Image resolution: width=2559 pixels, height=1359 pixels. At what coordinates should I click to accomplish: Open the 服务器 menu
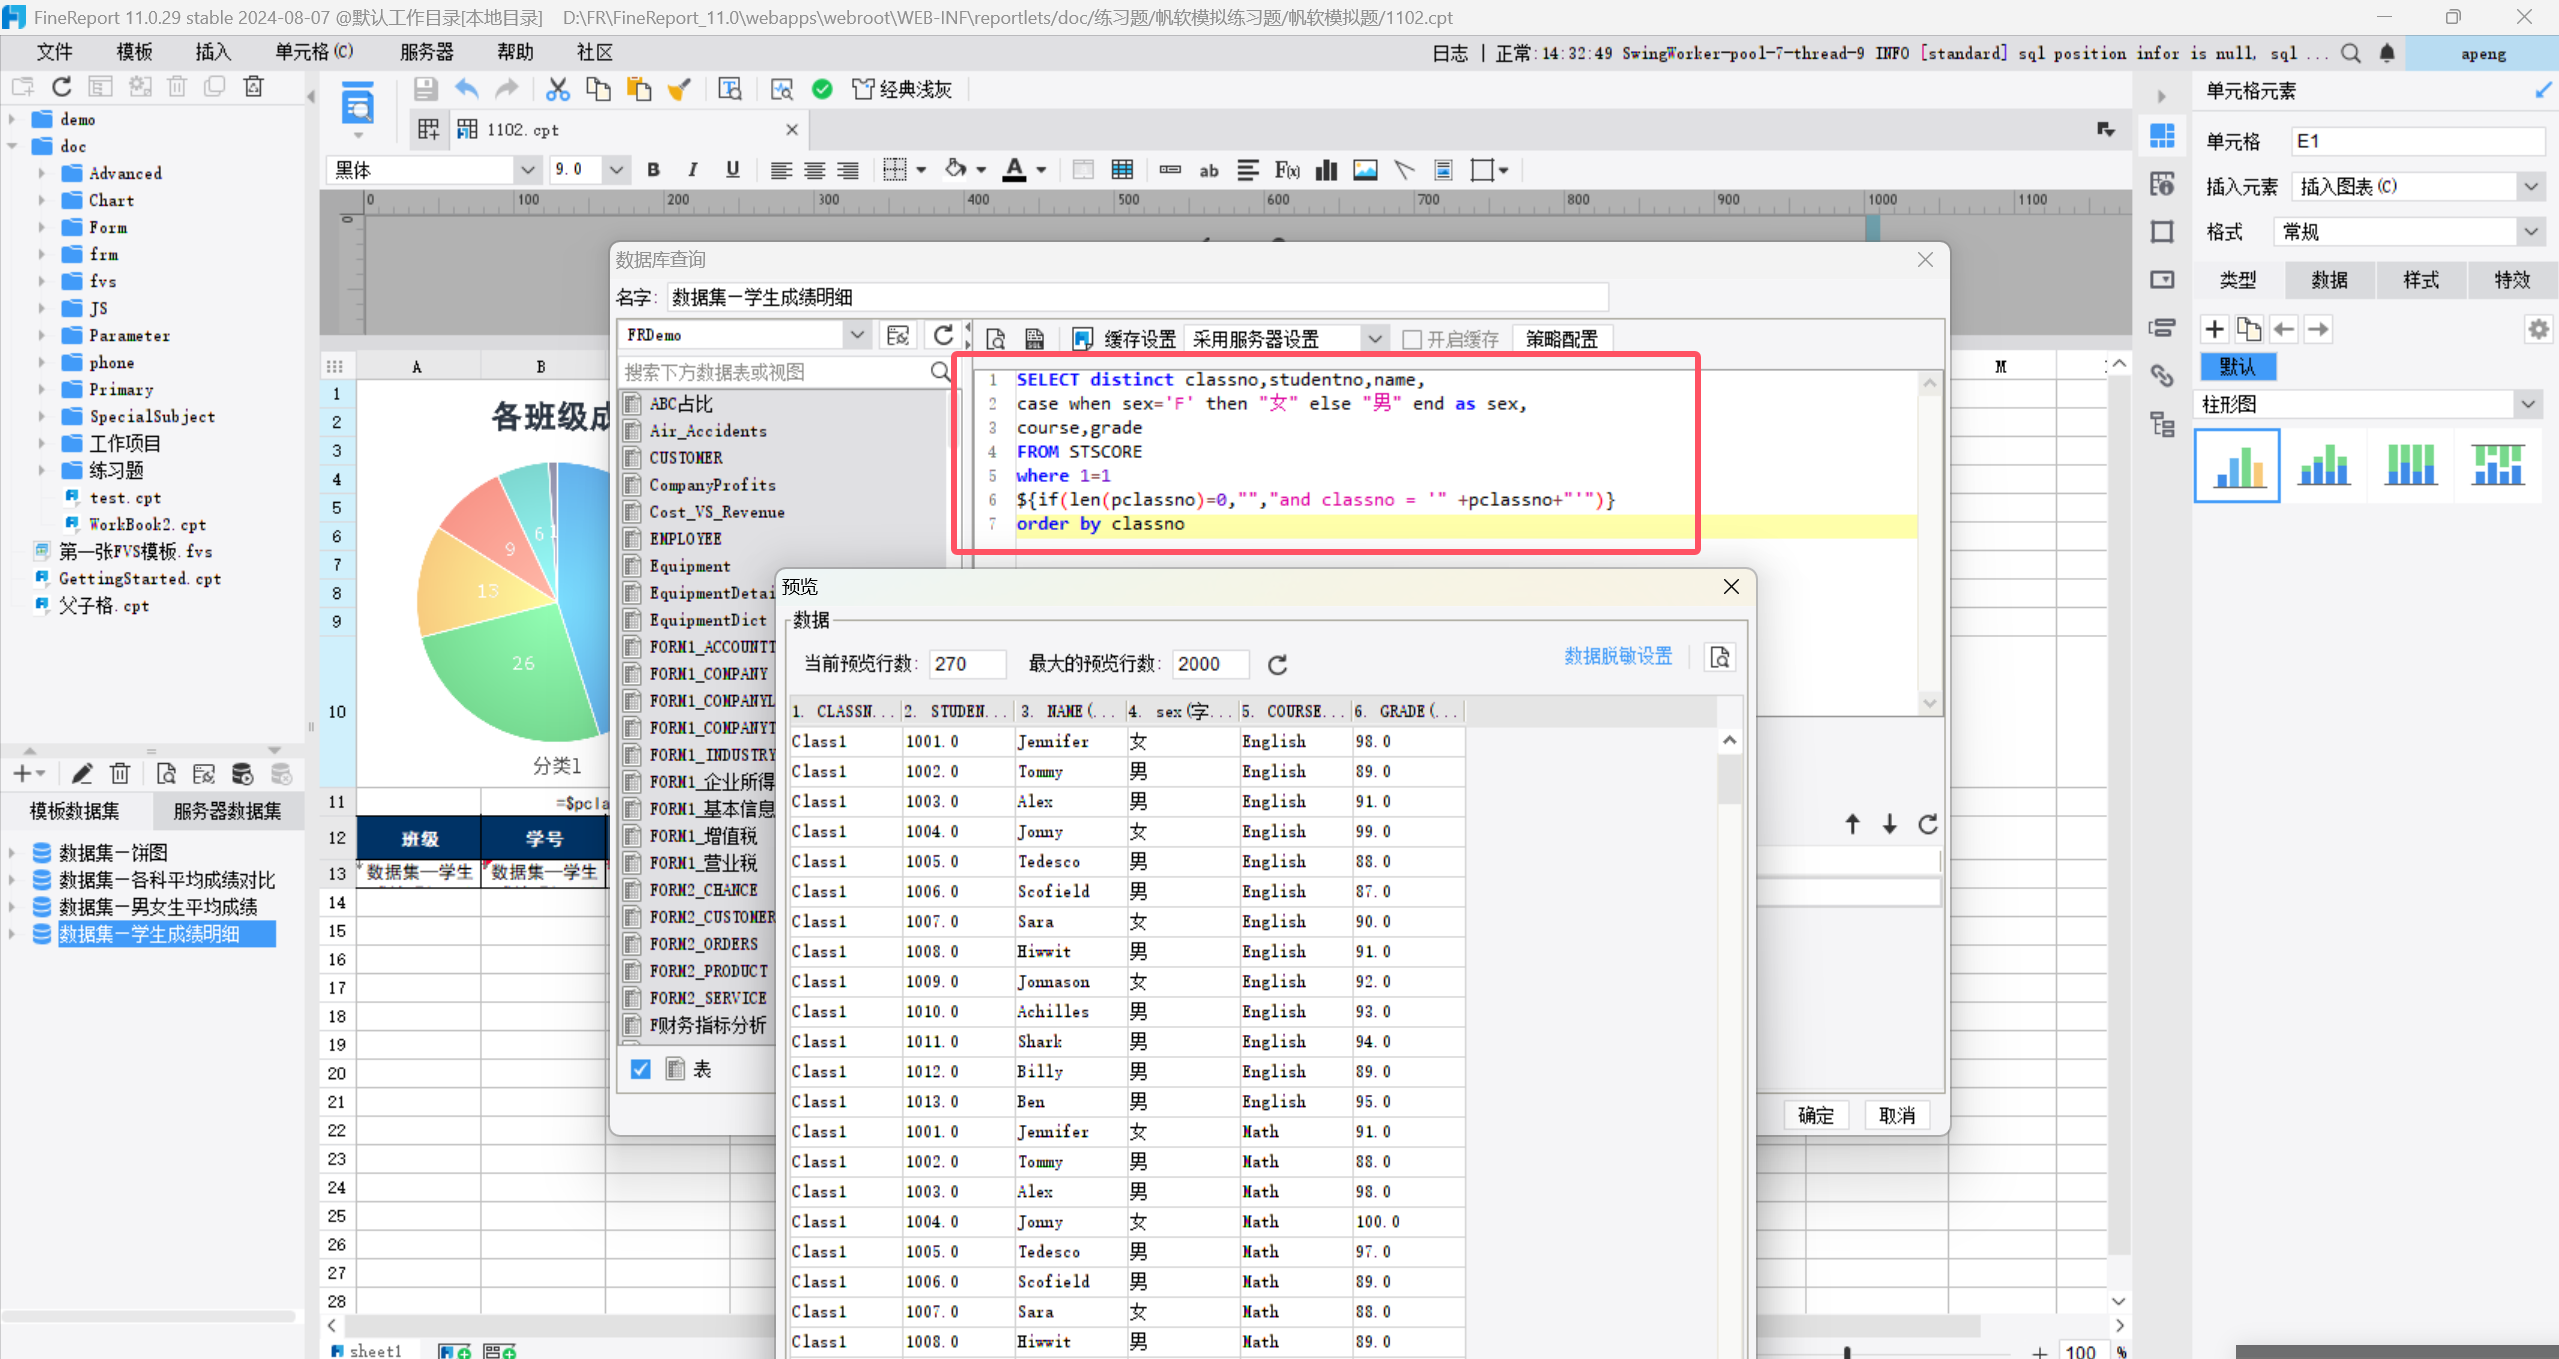coord(426,52)
